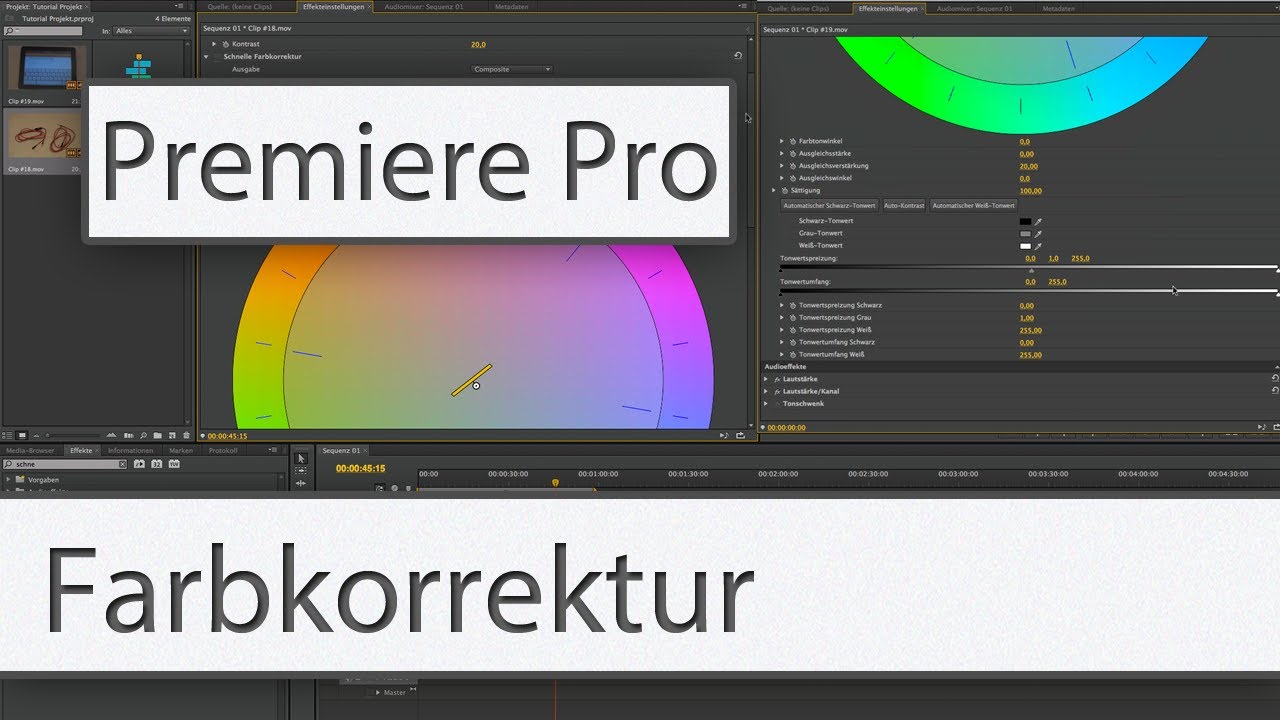
Task: Switch to the Media-Browser tab
Action: pyautogui.click(x=30, y=451)
